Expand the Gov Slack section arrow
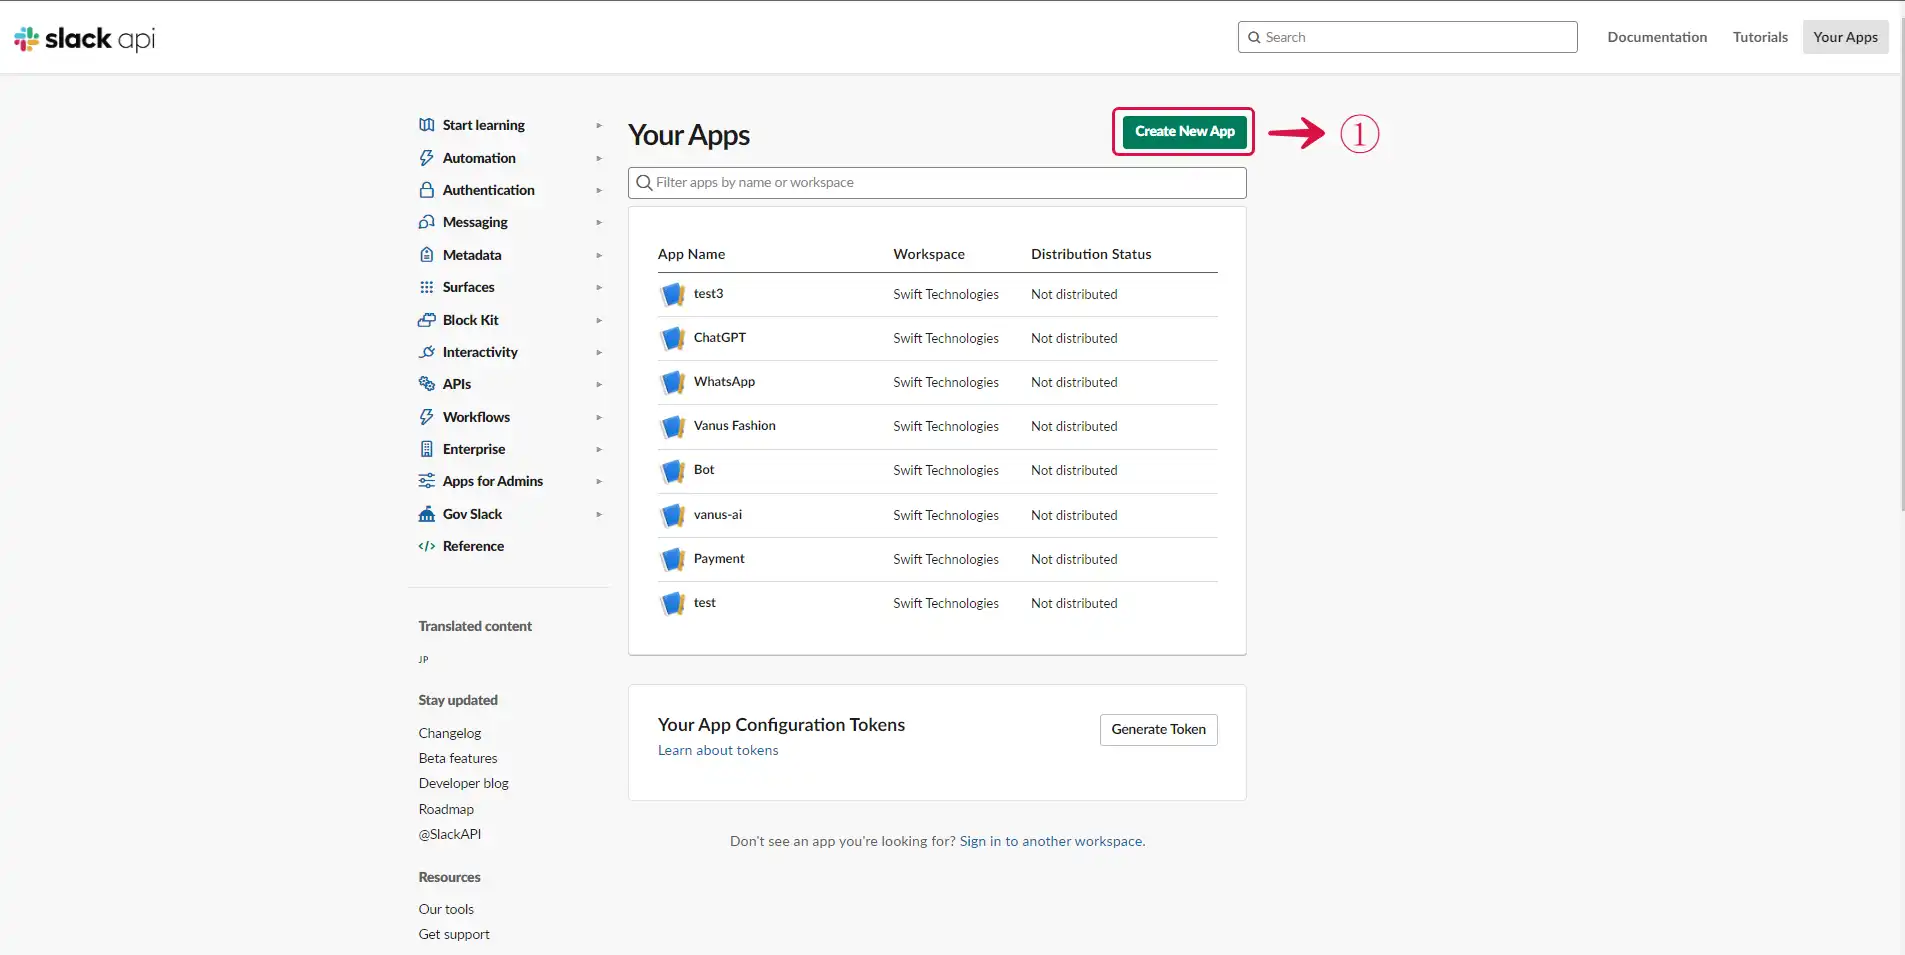The image size is (1905, 955). [599, 514]
